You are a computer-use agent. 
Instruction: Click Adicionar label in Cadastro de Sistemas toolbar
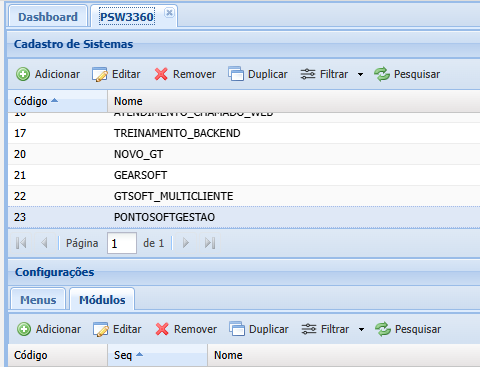tap(57, 74)
